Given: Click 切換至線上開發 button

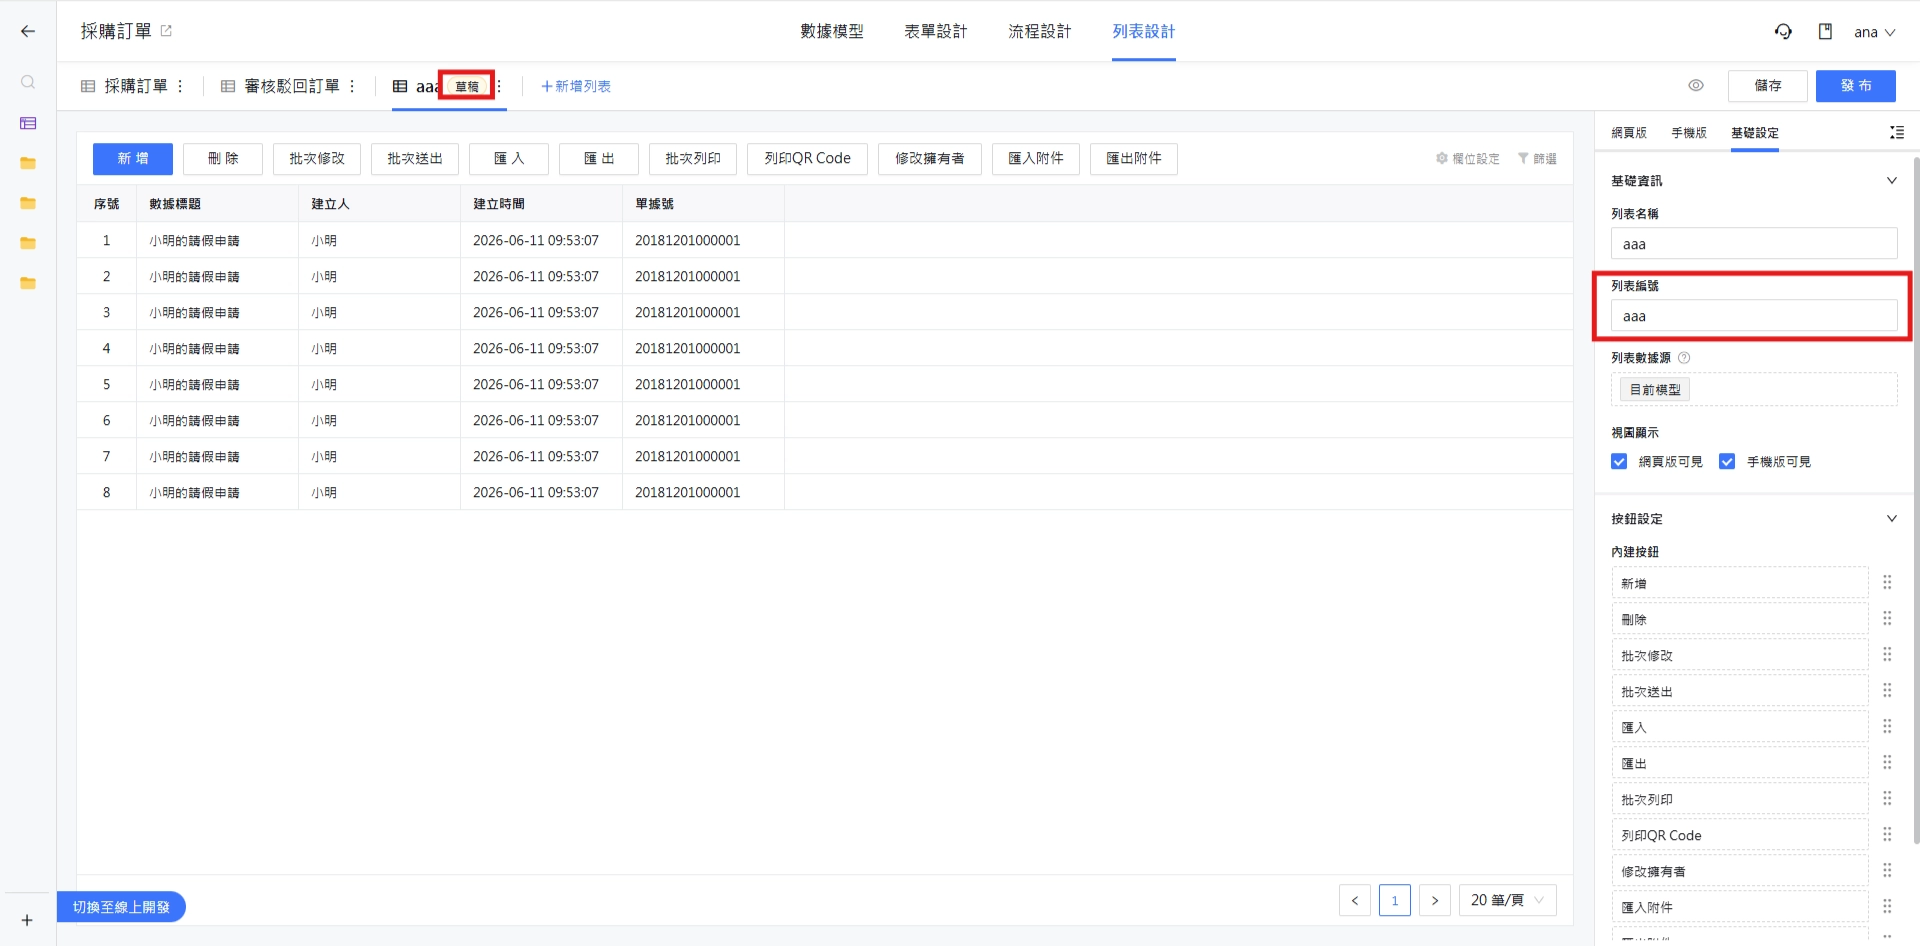Looking at the screenshot, I should pos(121,907).
